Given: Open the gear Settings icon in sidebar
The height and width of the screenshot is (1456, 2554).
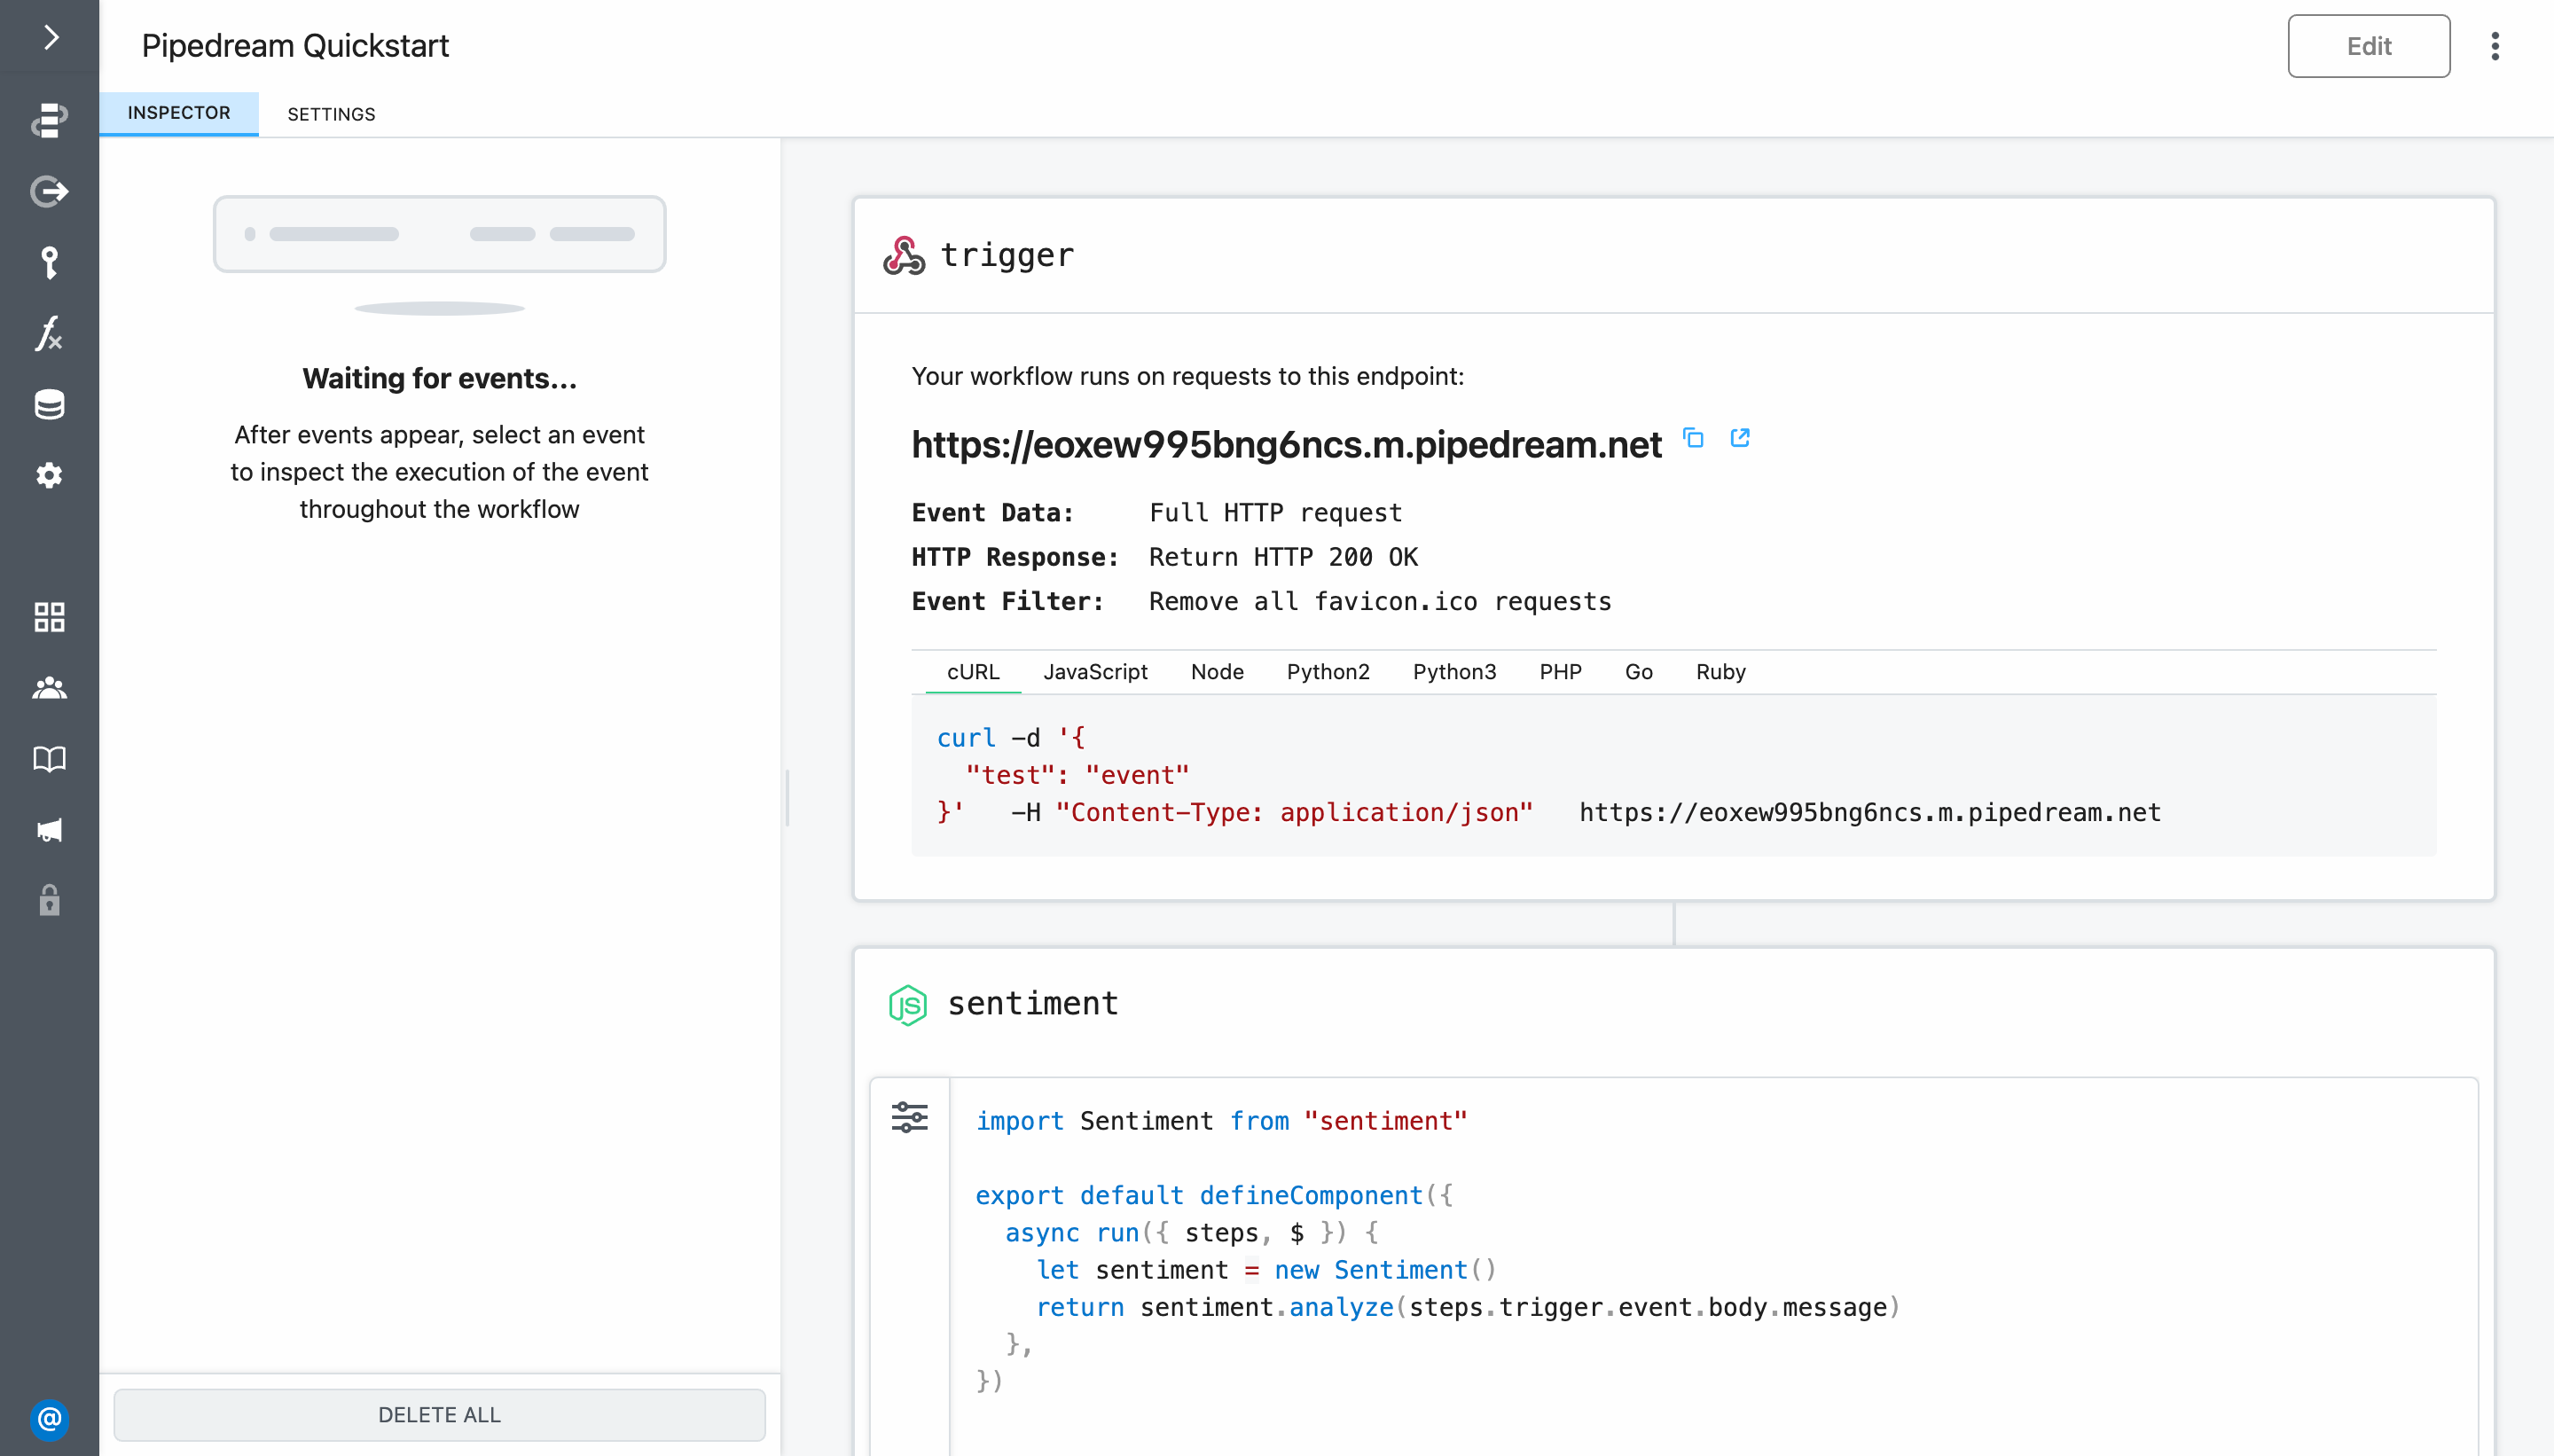Looking at the screenshot, I should click(x=50, y=475).
